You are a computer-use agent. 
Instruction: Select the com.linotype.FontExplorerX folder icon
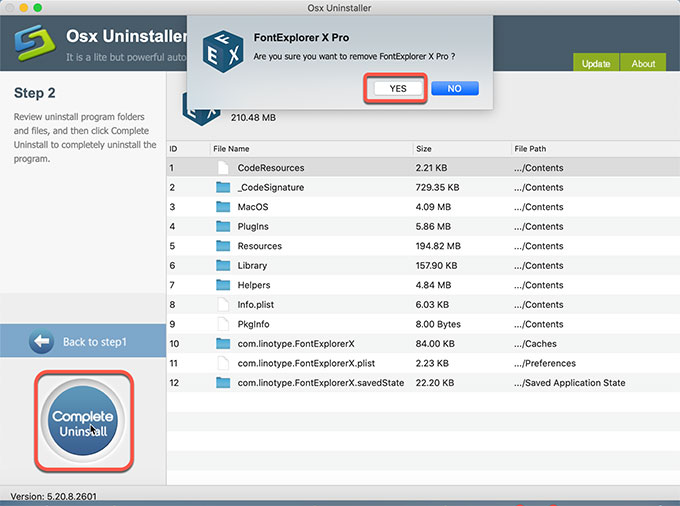(x=223, y=343)
